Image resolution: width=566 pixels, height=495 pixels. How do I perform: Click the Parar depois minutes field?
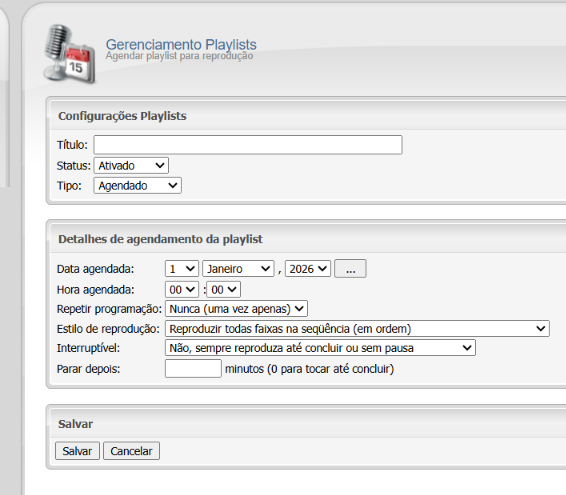193,369
